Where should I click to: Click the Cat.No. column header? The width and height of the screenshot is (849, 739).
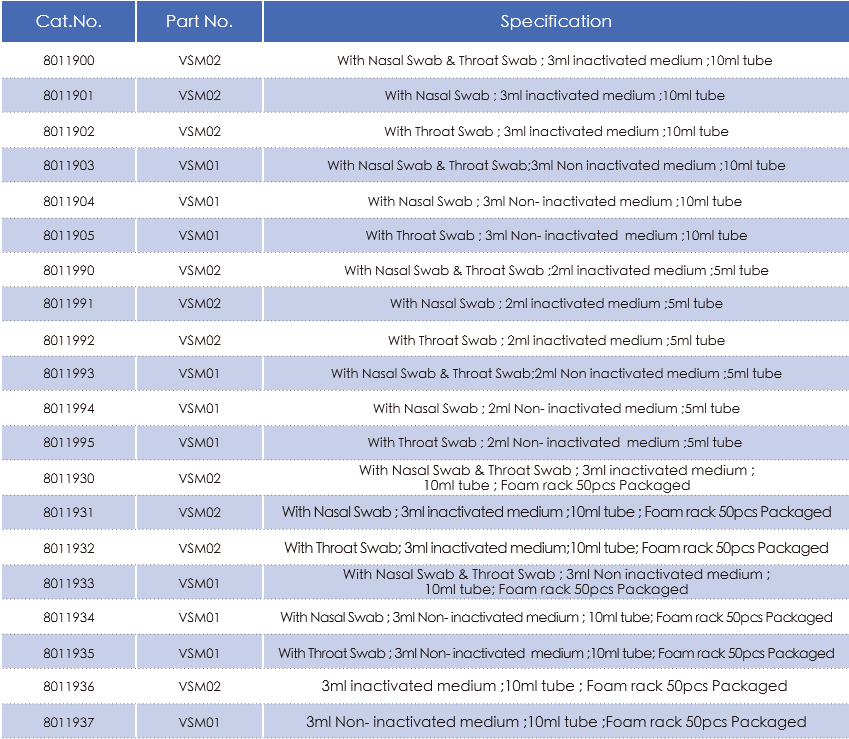point(68,21)
